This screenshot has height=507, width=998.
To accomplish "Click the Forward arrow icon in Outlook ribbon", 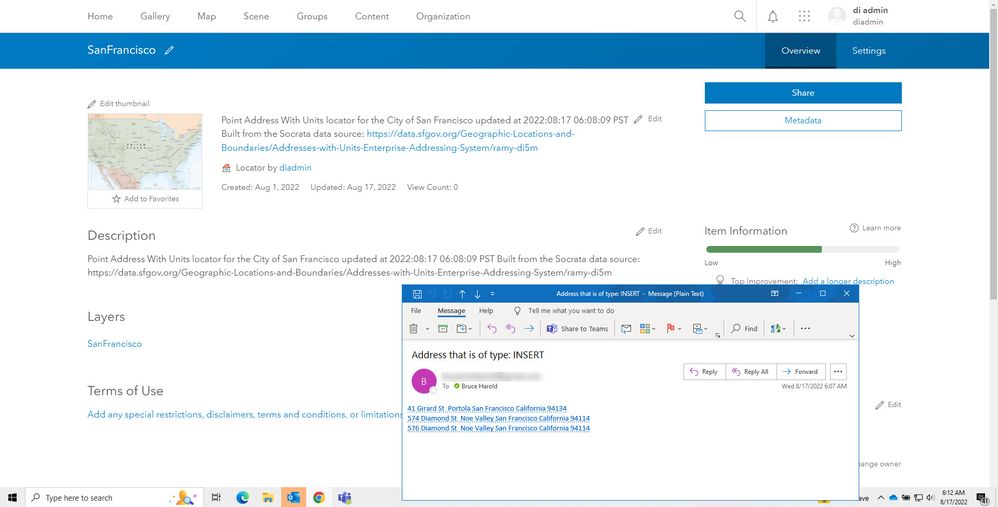I will pos(529,329).
